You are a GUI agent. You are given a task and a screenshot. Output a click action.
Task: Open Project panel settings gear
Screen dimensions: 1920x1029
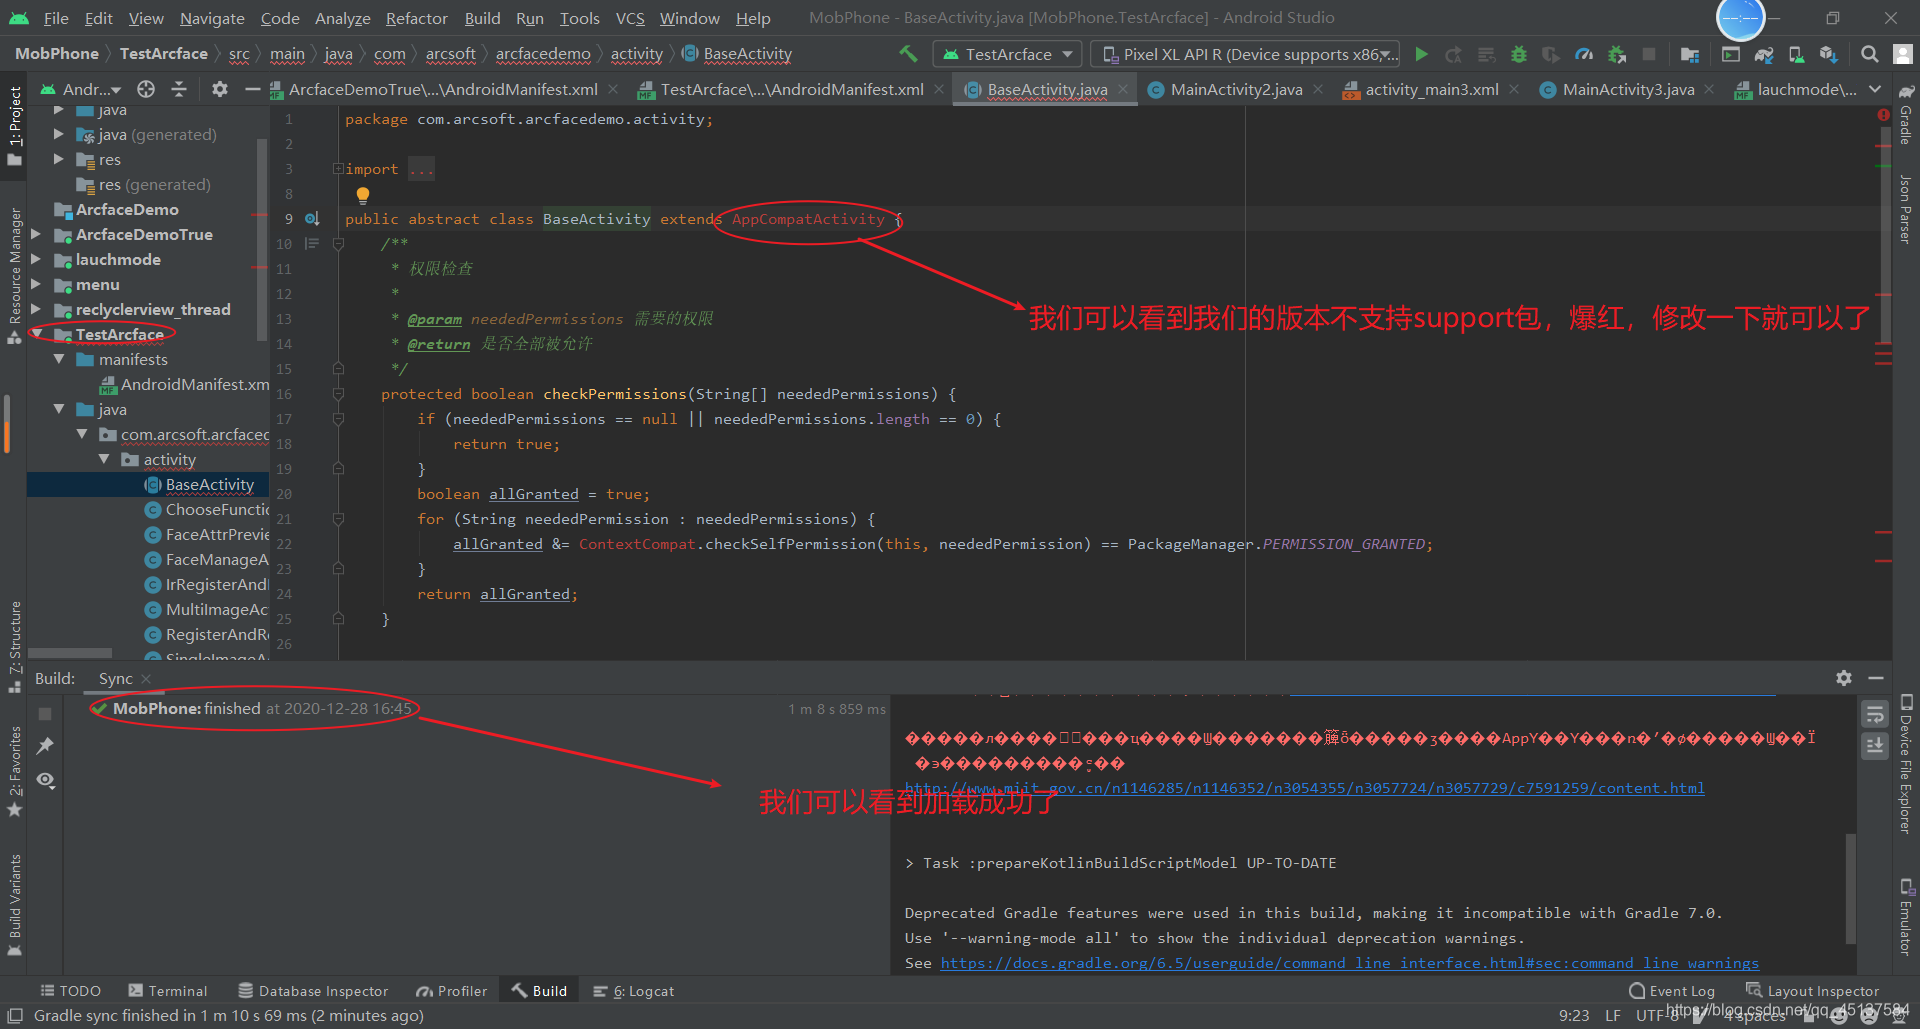[220, 89]
